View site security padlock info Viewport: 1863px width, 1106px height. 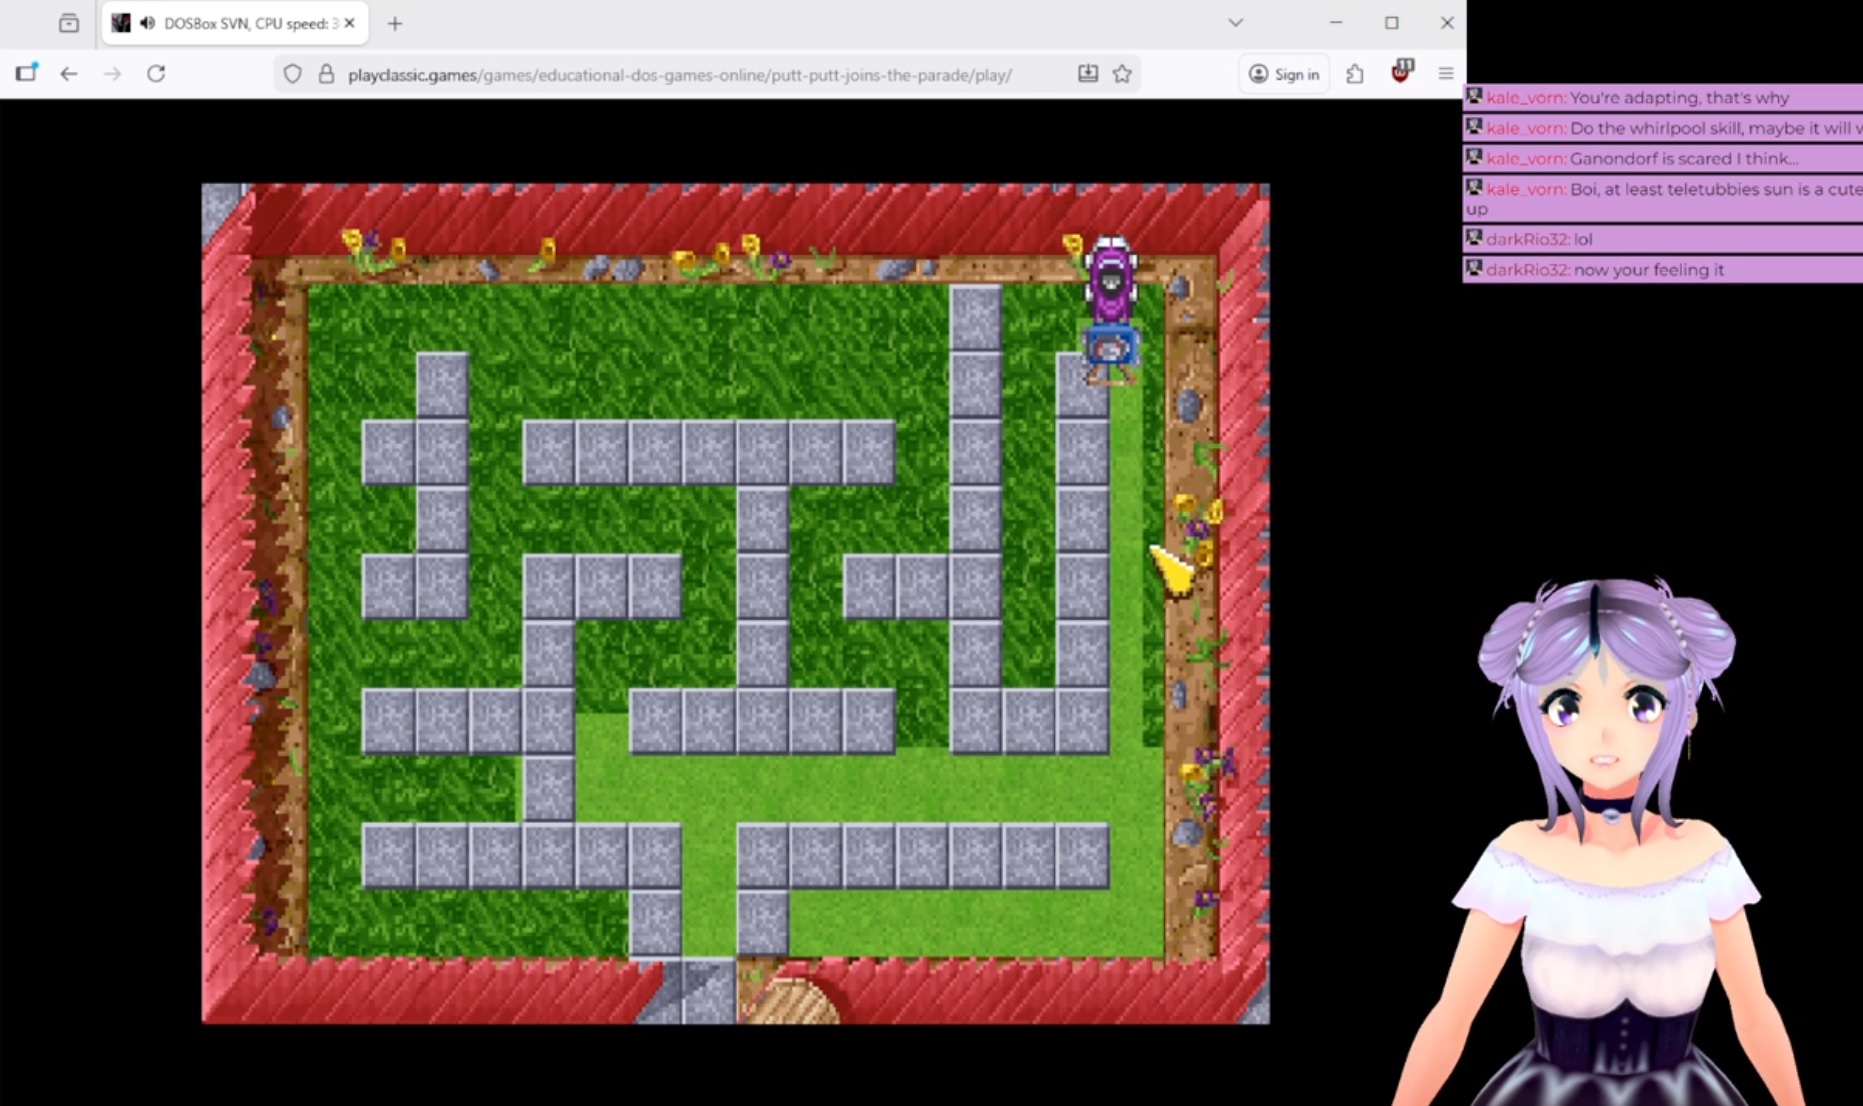(x=326, y=74)
